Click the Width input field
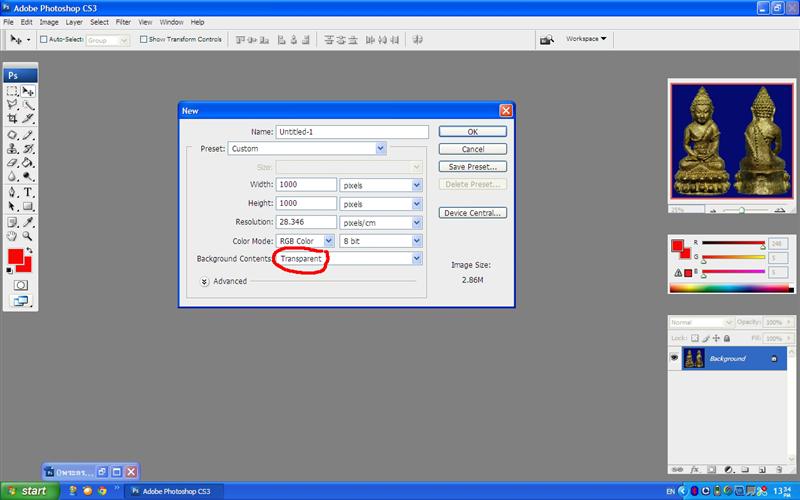 (x=305, y=185)
